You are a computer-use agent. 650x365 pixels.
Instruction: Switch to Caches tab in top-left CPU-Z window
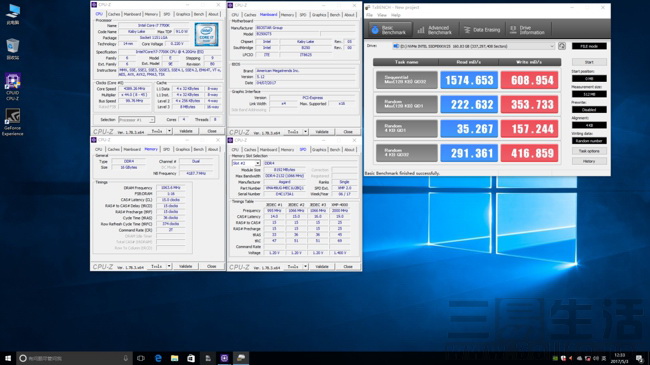coord(114,14)
